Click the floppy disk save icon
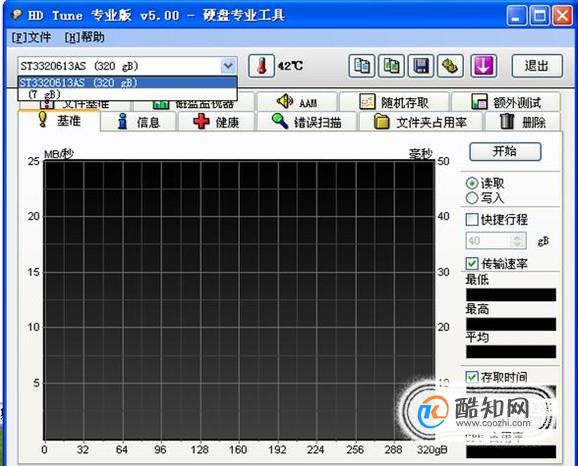Image resolution: width=578 pixels, height=466 pixels. coord(421,66)
